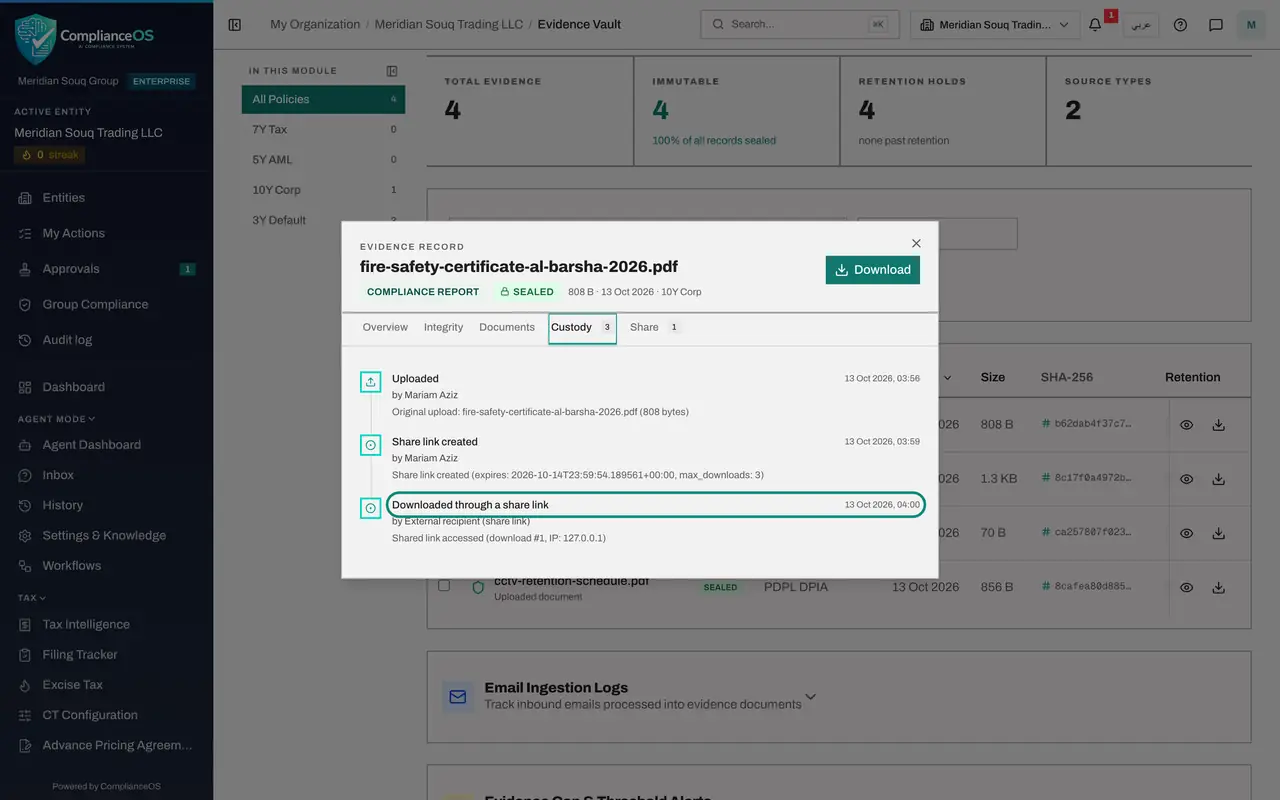Click the Share link created timeline icon
The width and height of the screenshot is (1280, 800).
pos(371,445)
